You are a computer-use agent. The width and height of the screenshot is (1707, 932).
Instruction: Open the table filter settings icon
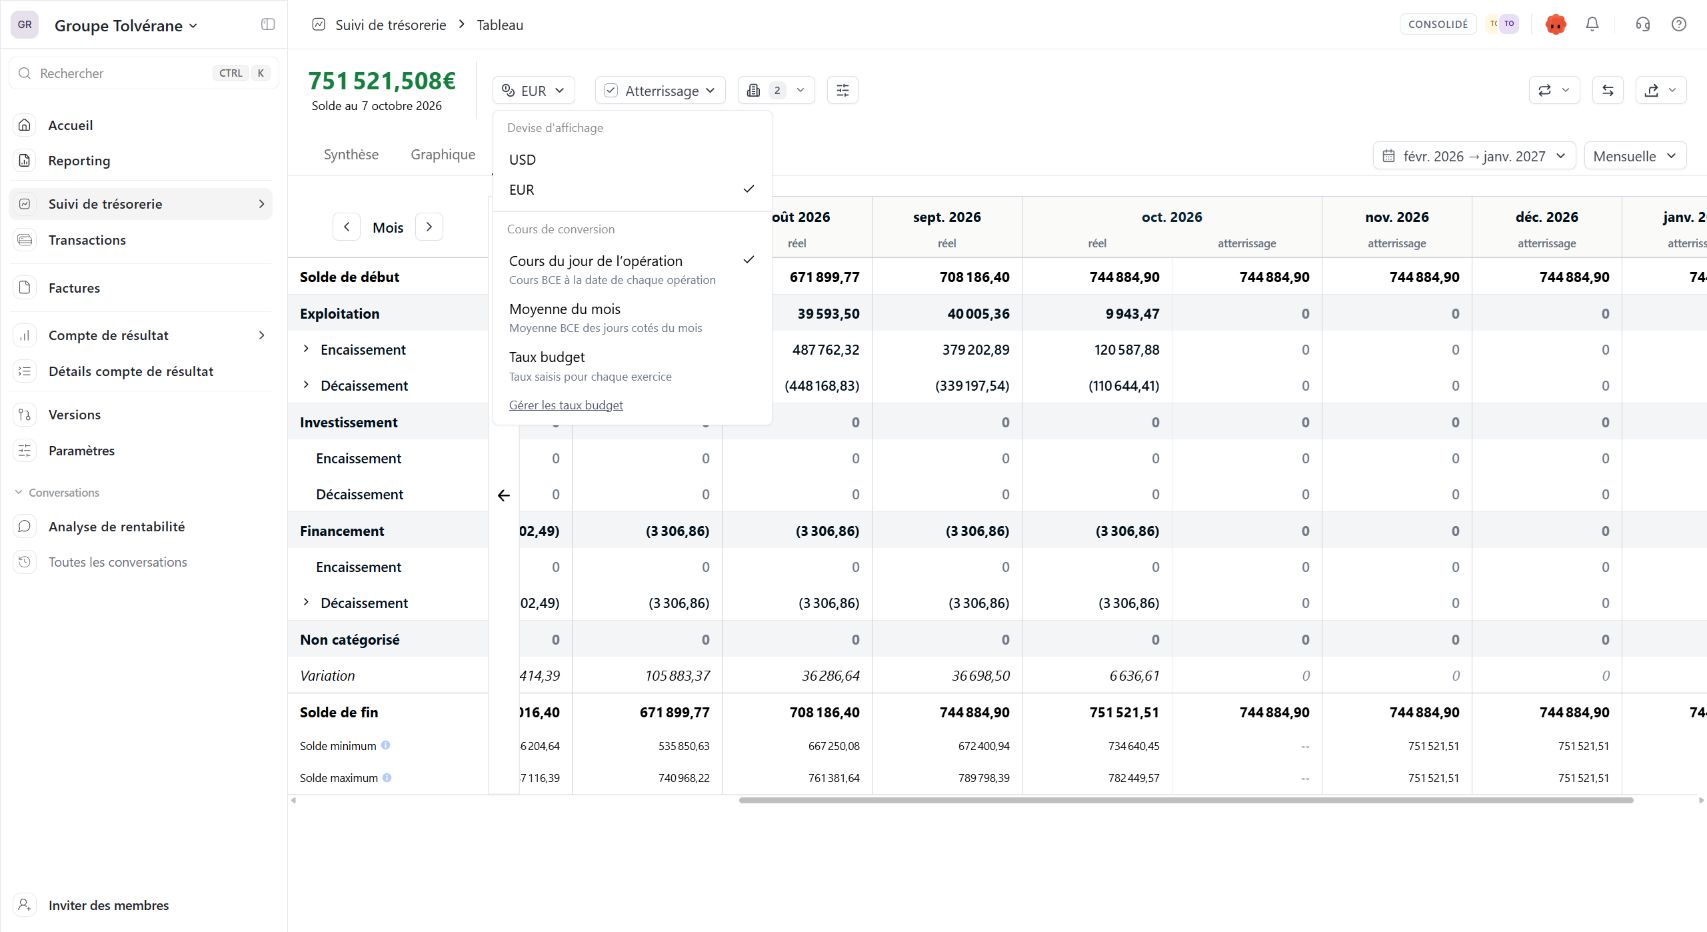tap(843, 90)
